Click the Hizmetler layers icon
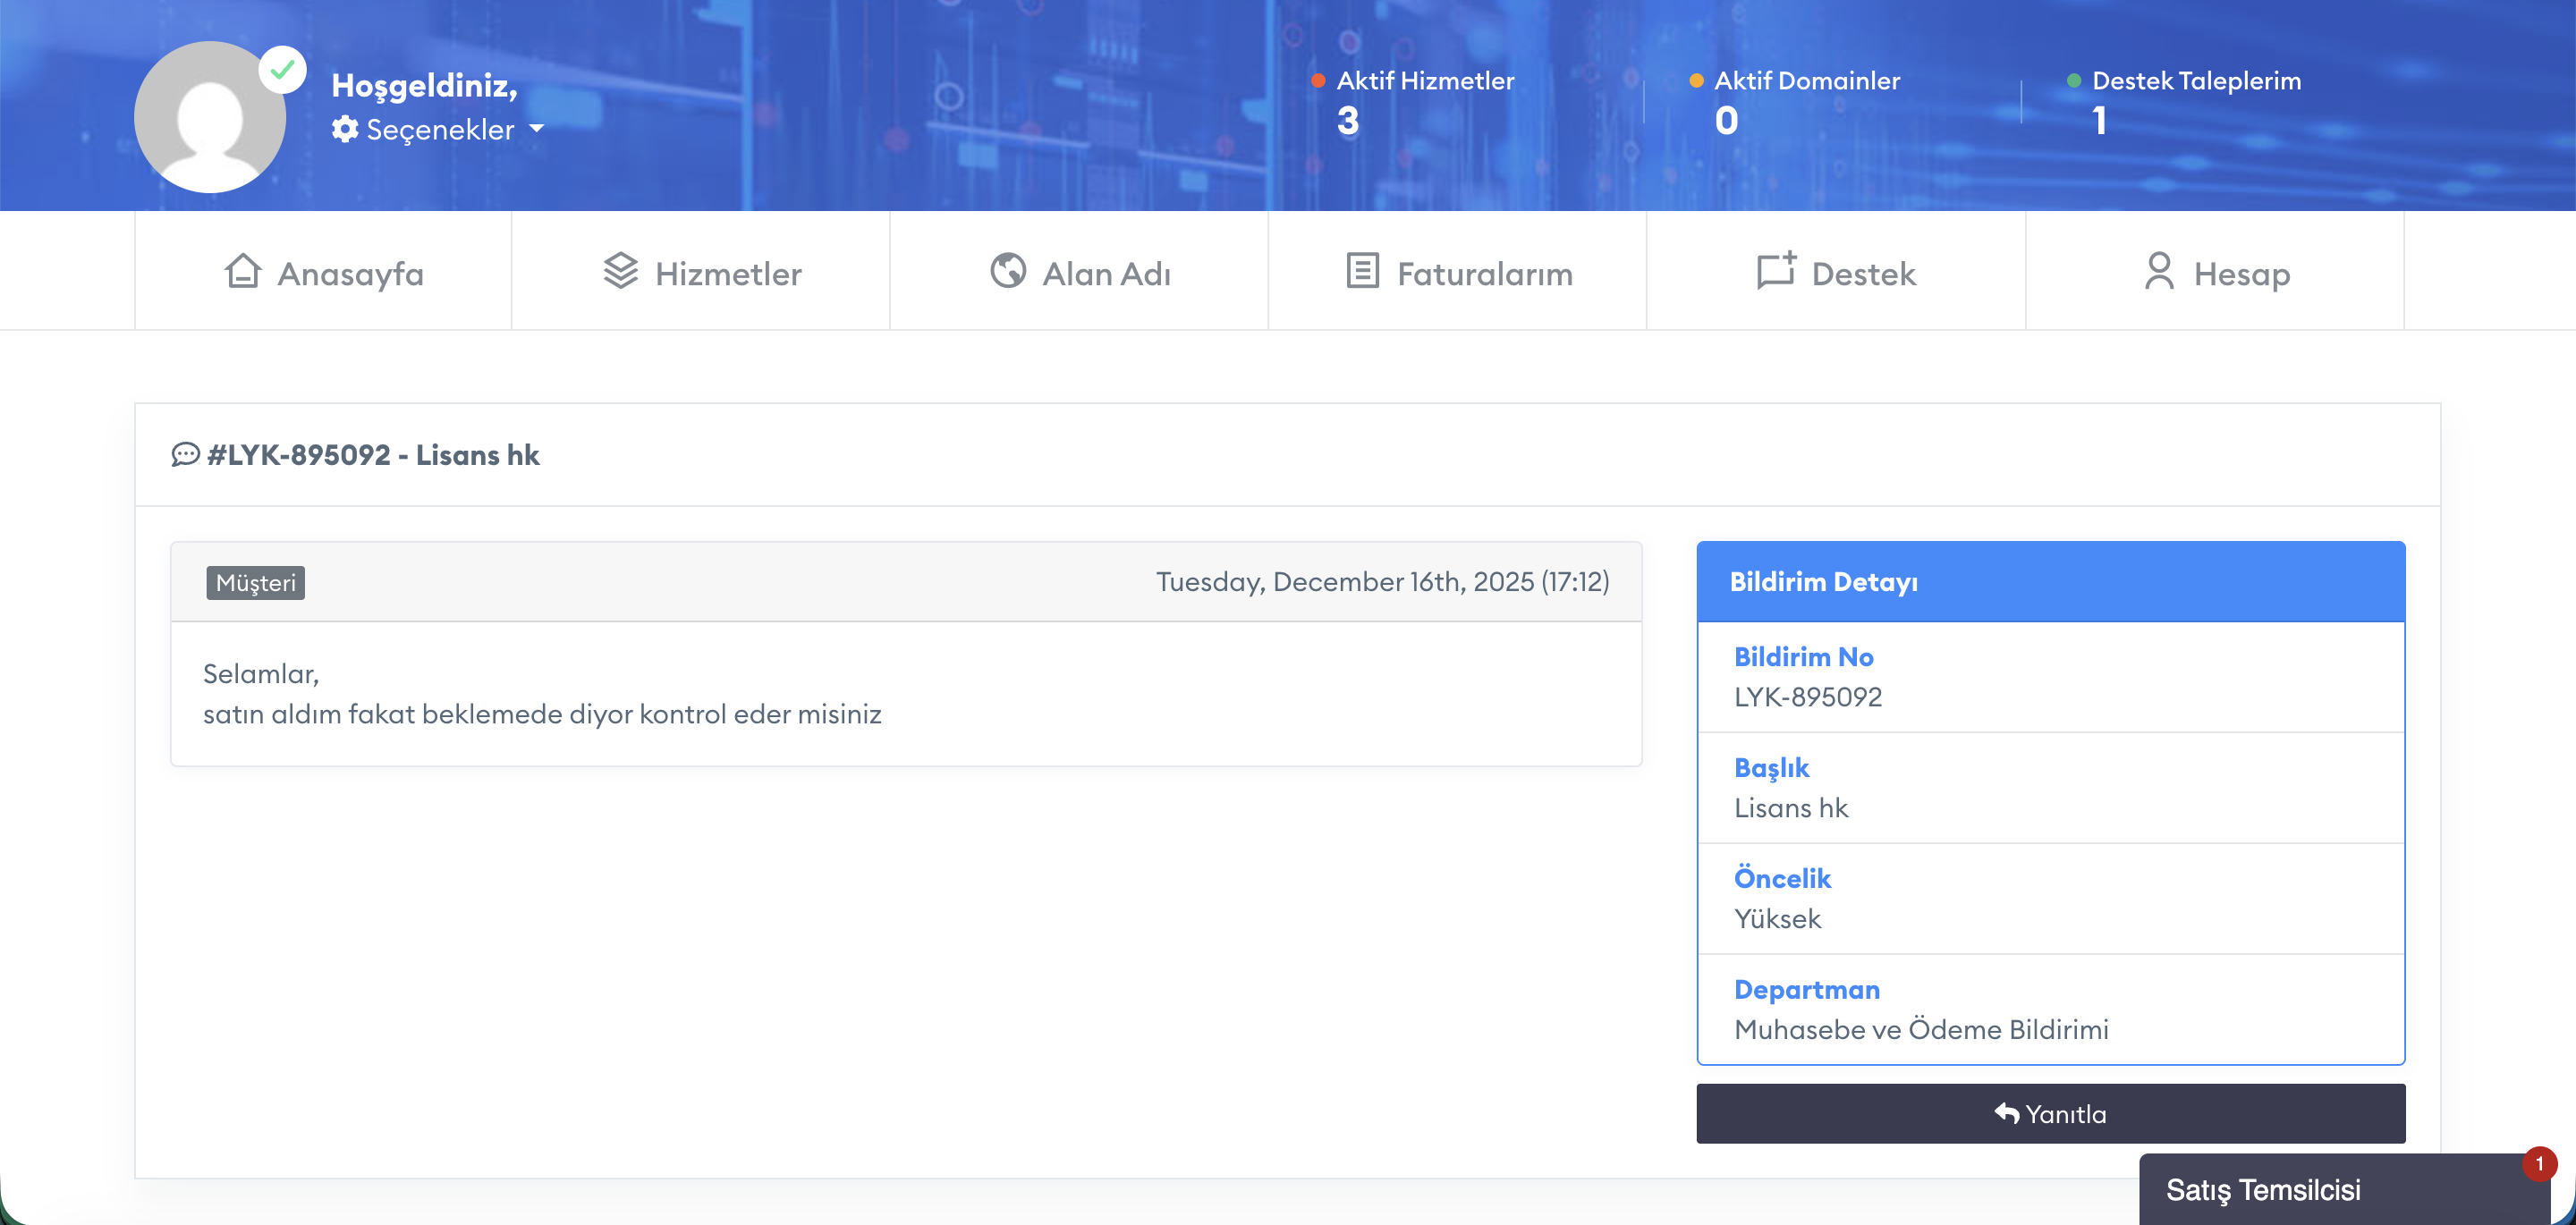Viewport: 2576px width, 1225px height. coord(620,271)
